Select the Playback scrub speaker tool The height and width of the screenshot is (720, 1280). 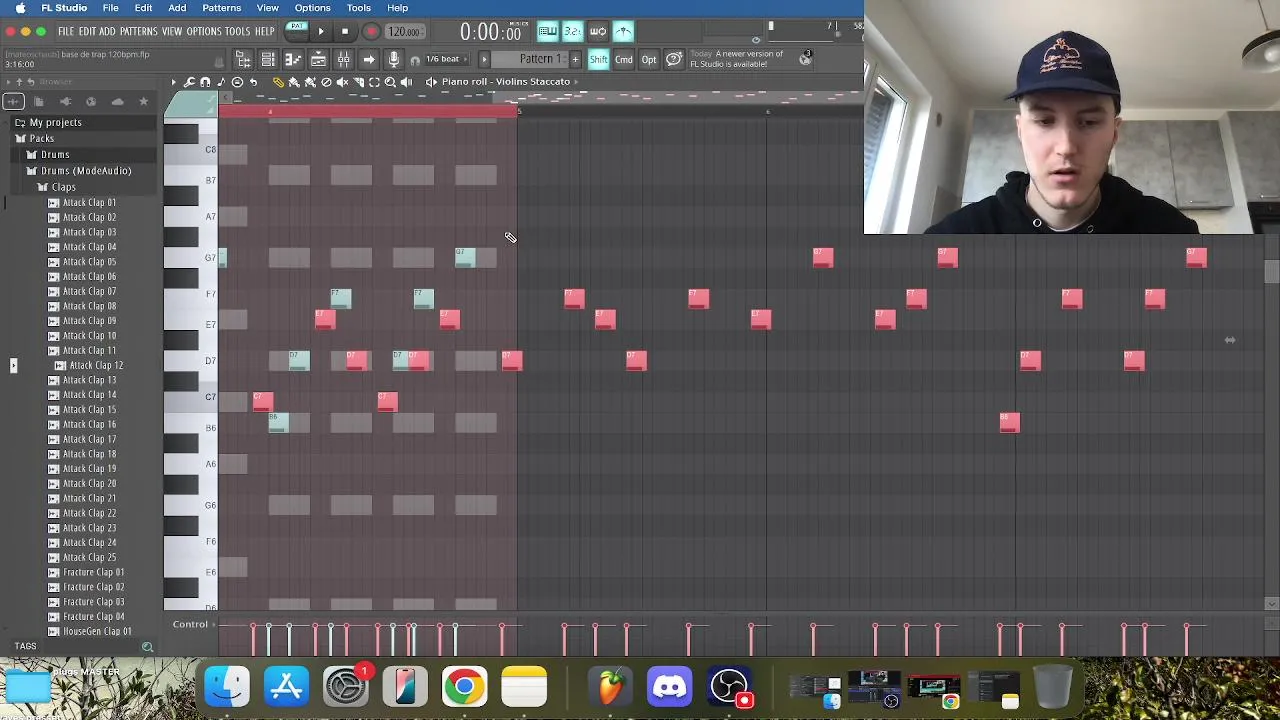[407, 82]
